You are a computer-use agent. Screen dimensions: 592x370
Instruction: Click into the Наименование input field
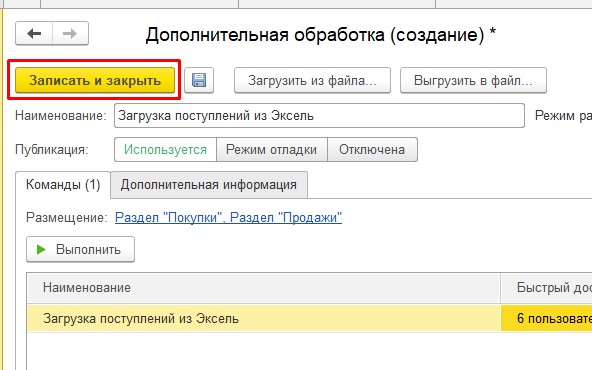click(x=319, y=116)
